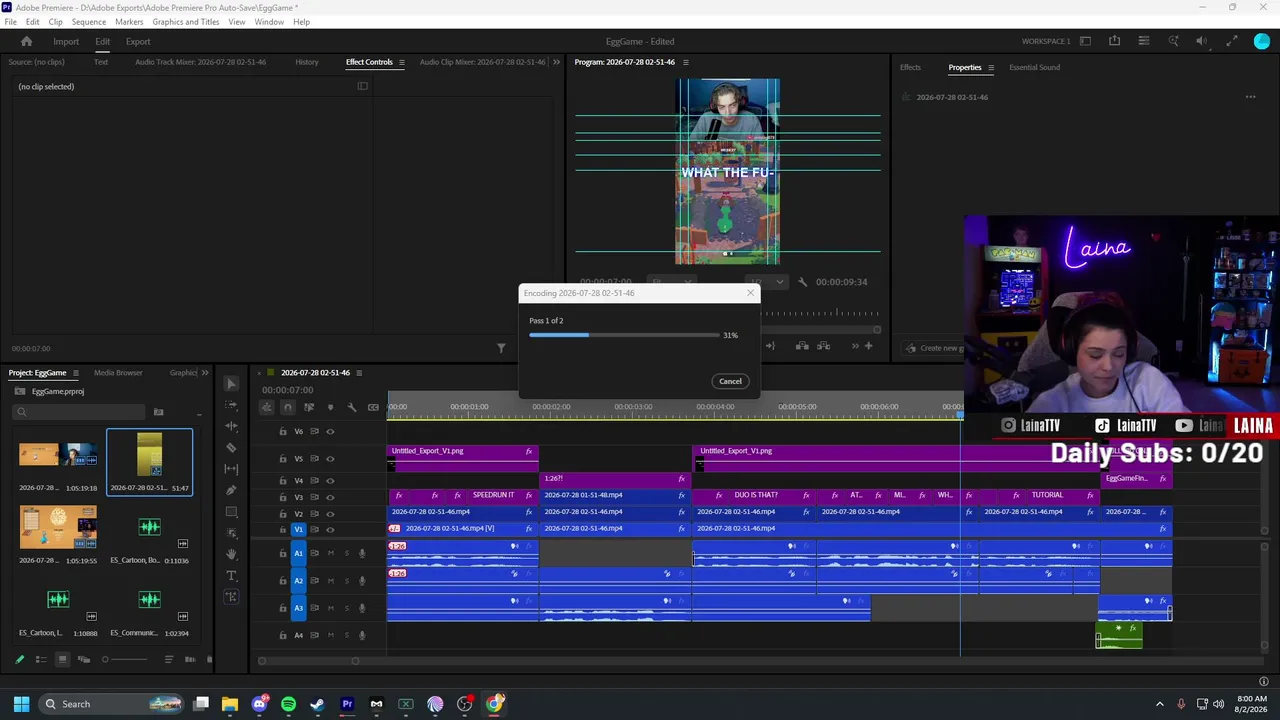Switch Project panel to list view
Viewport: 1280px width, 720px height.
click(41, 659)
